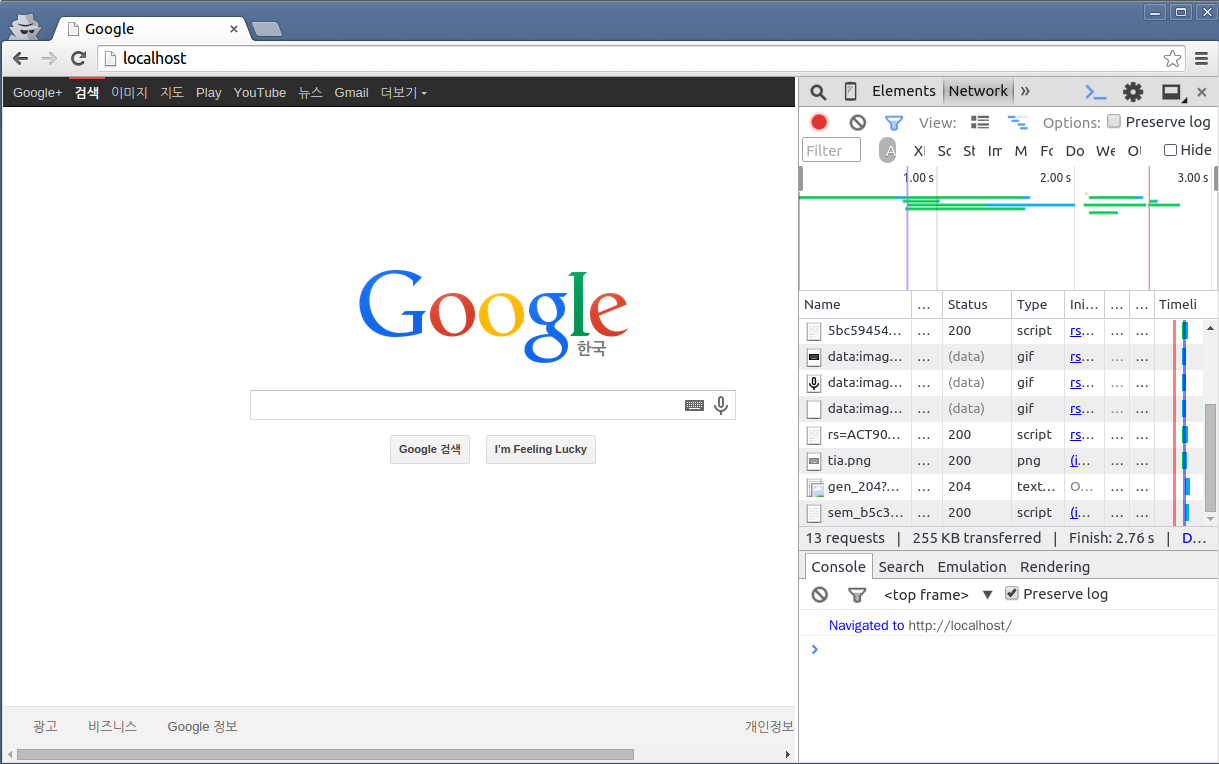This screenshot has width=1219, height=764.
Task: Select the Console drawer tab
Action: point(838,567)
